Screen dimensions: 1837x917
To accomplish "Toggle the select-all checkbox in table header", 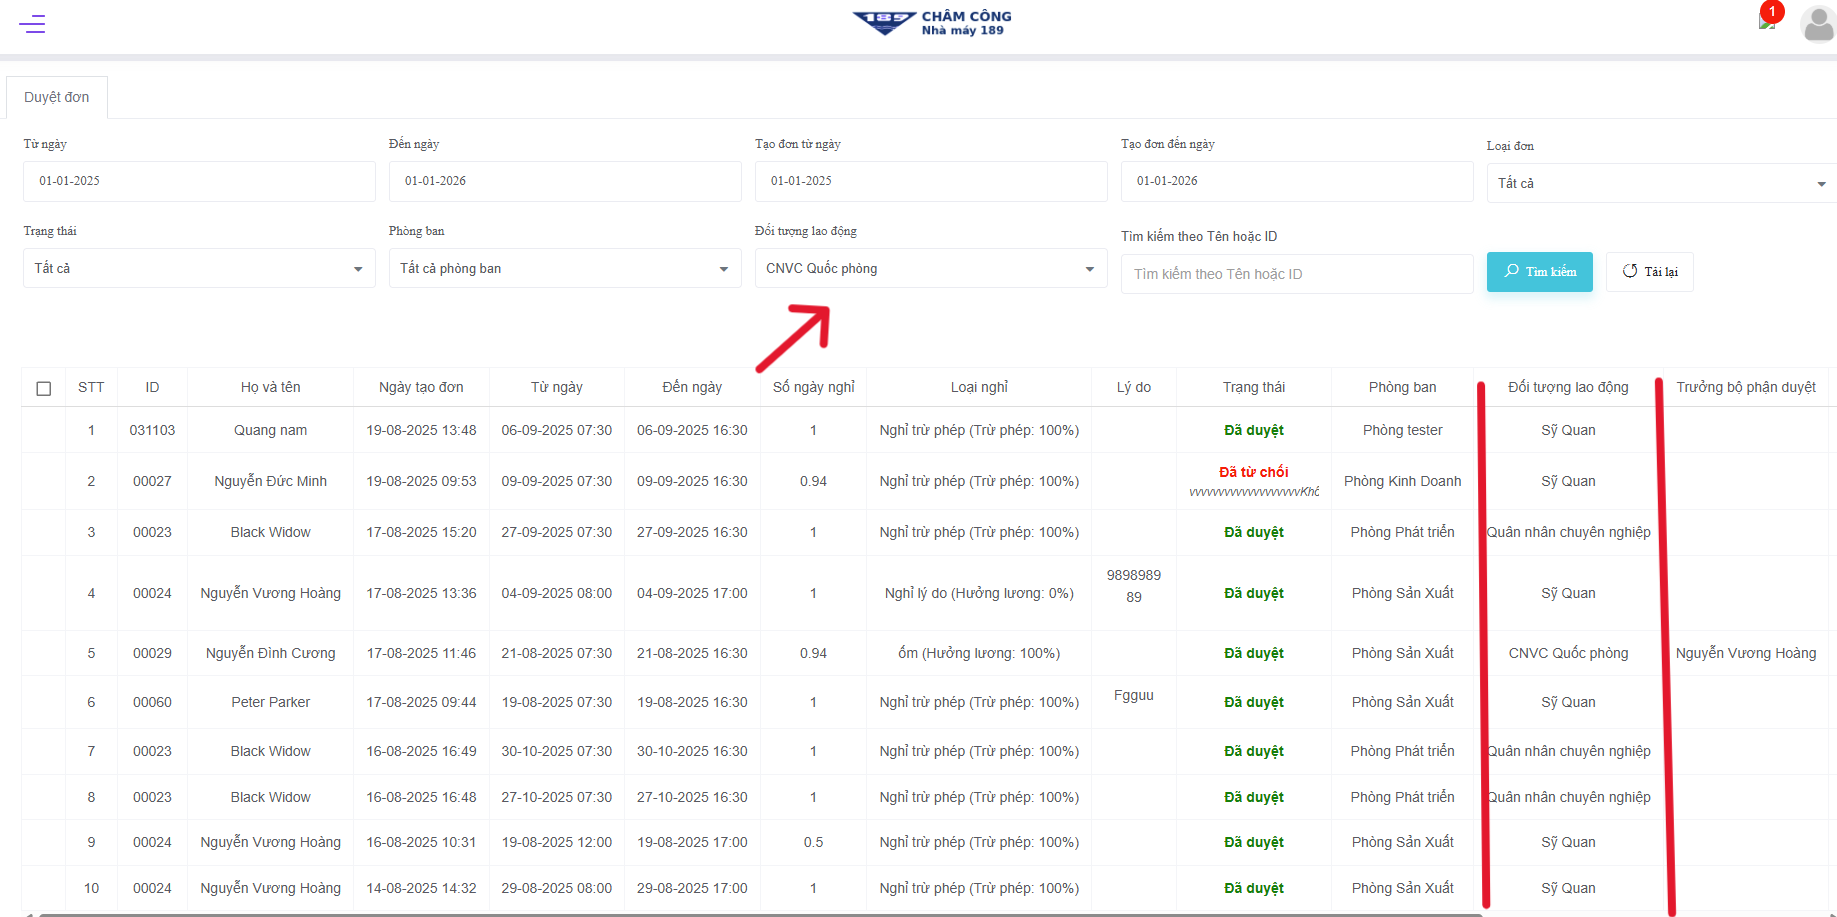I will point(44,388).
